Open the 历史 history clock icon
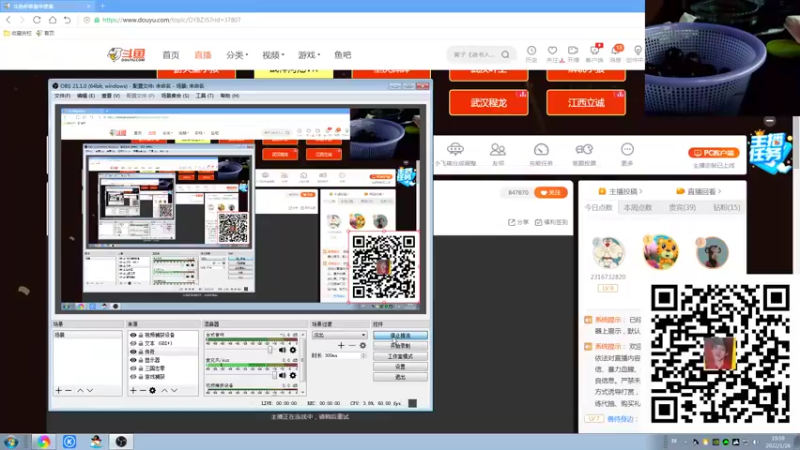 tap(531, 53)
